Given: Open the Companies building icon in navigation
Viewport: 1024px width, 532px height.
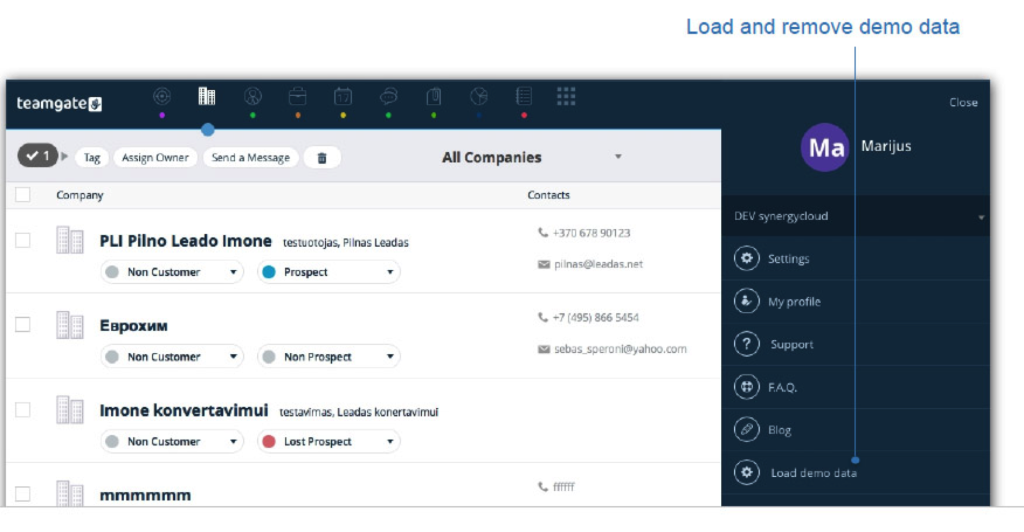Looking at the screenshot, I should (x=207, y=97).
